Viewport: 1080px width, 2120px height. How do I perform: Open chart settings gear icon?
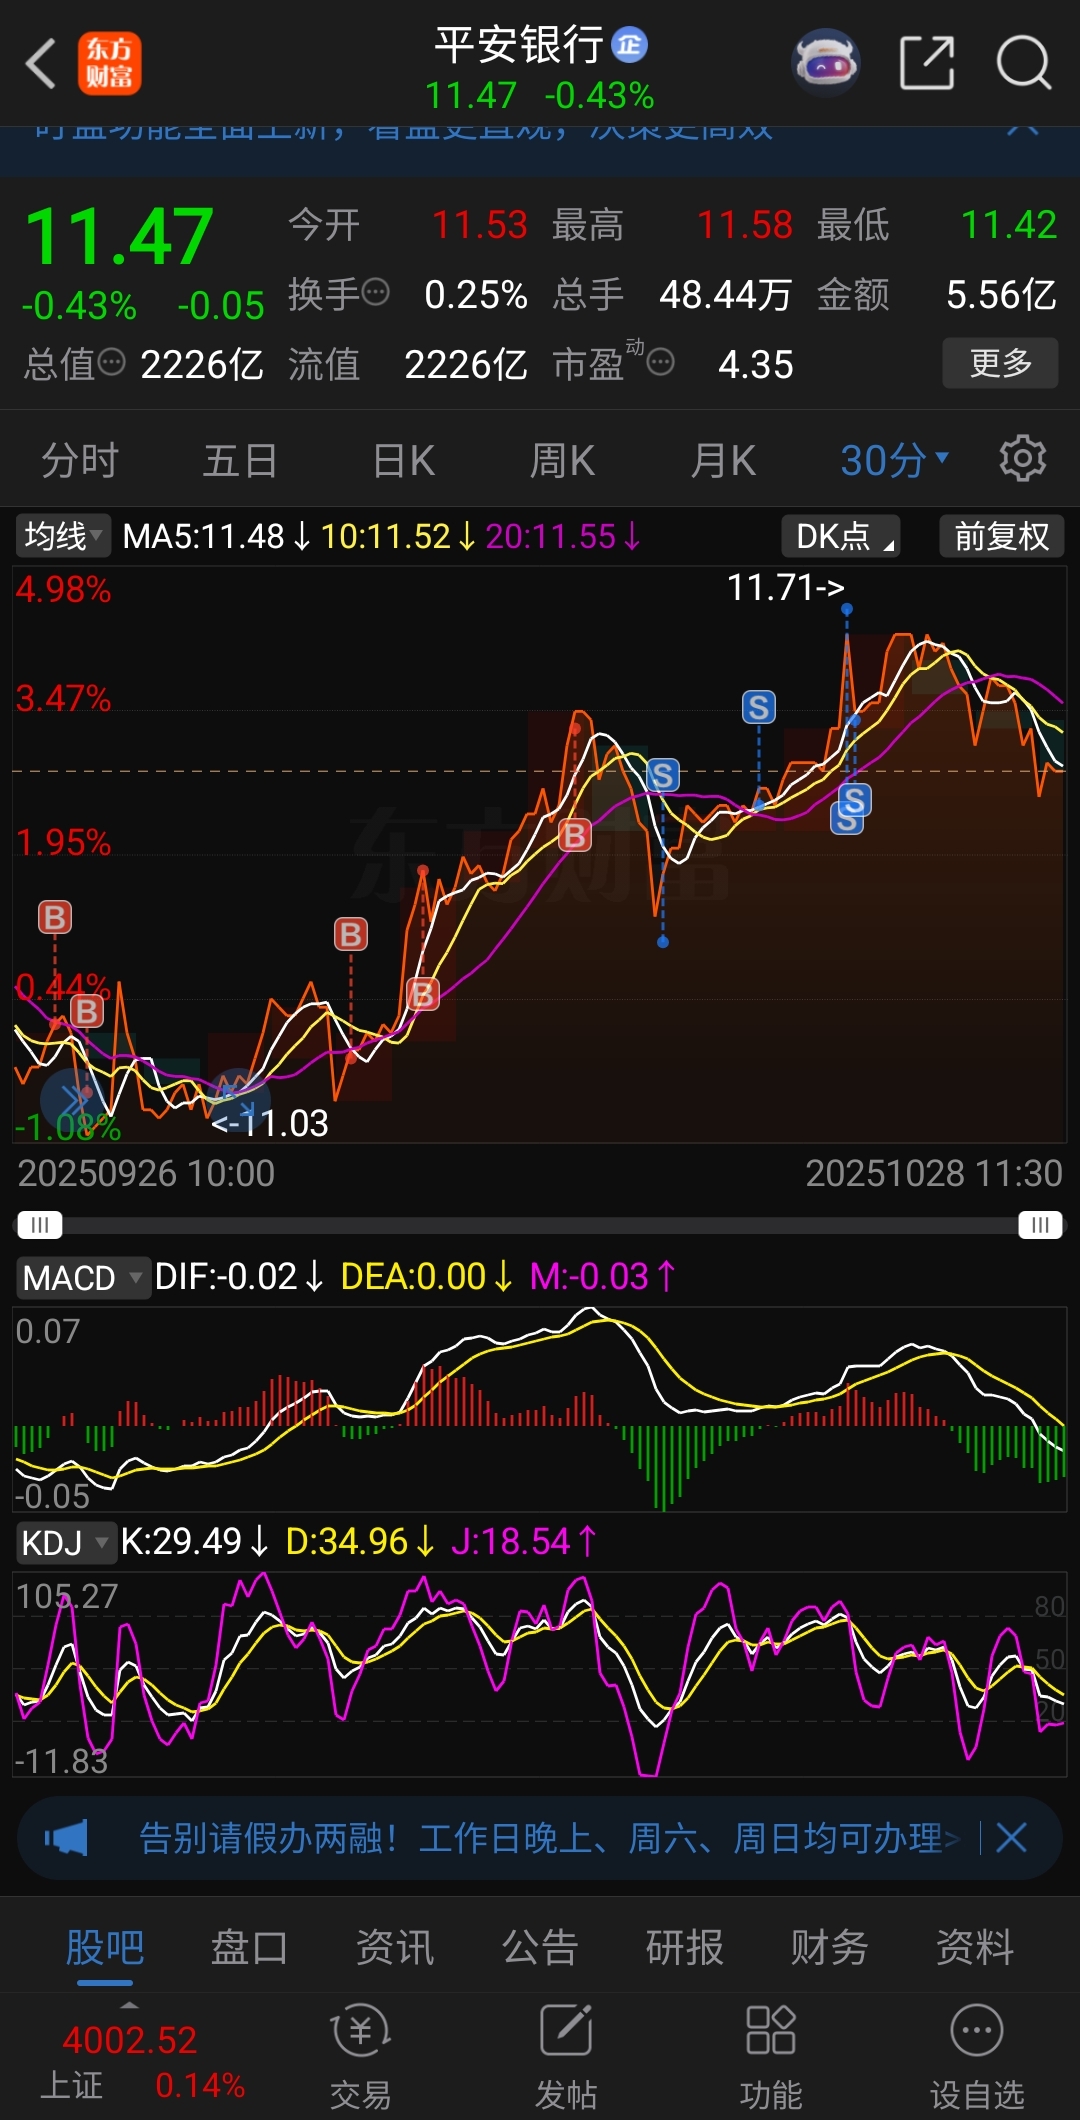(x=1023, y=459)
